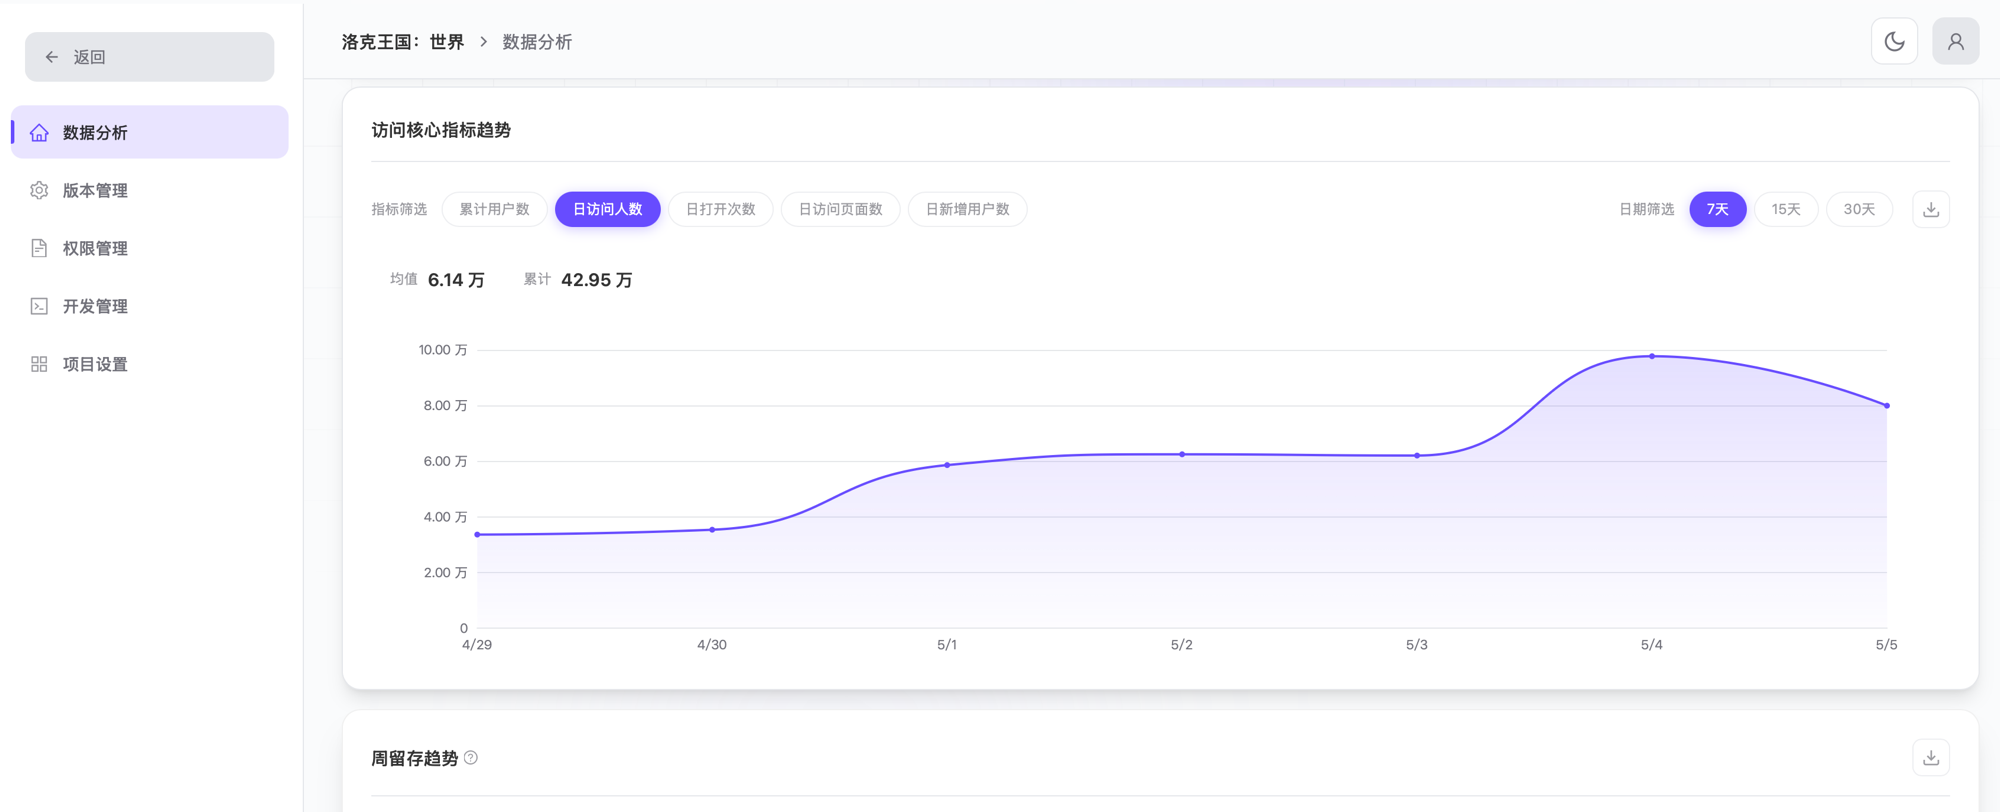The image size is (2000, 812).
Task: Click the document icon beside 权限管理
Action: coord(39,248)
